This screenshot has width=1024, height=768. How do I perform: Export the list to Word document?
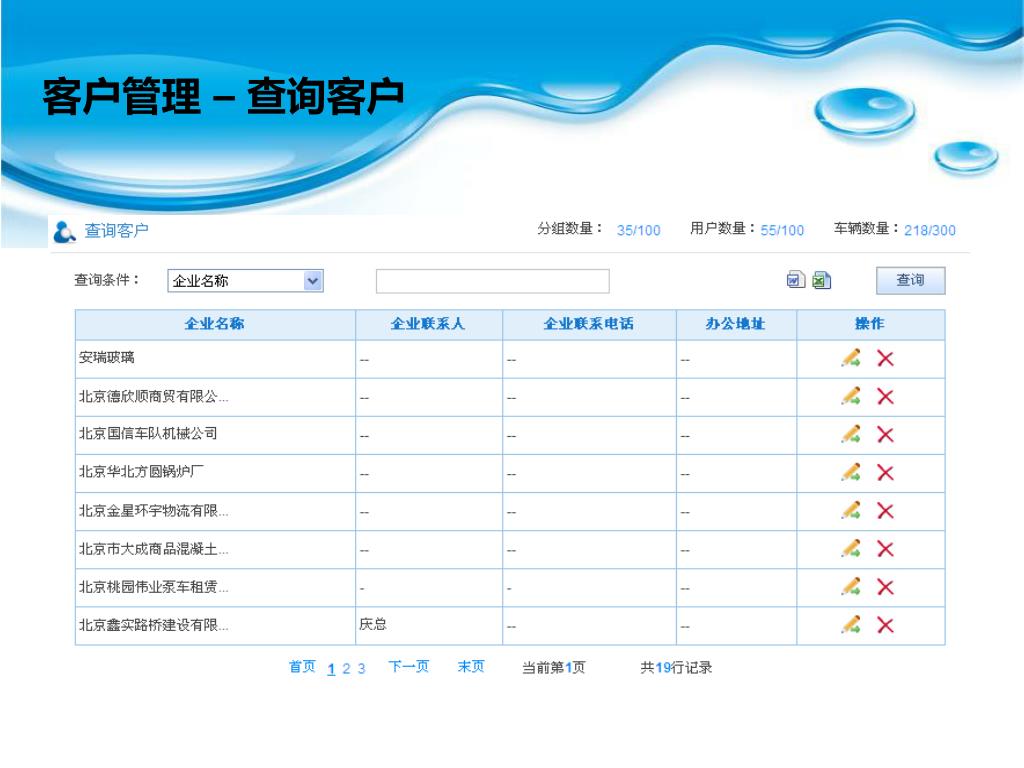click(795, 280)
